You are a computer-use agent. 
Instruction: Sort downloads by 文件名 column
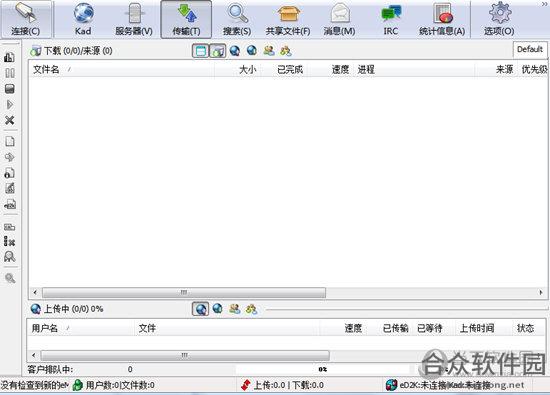tap(121, 69)
